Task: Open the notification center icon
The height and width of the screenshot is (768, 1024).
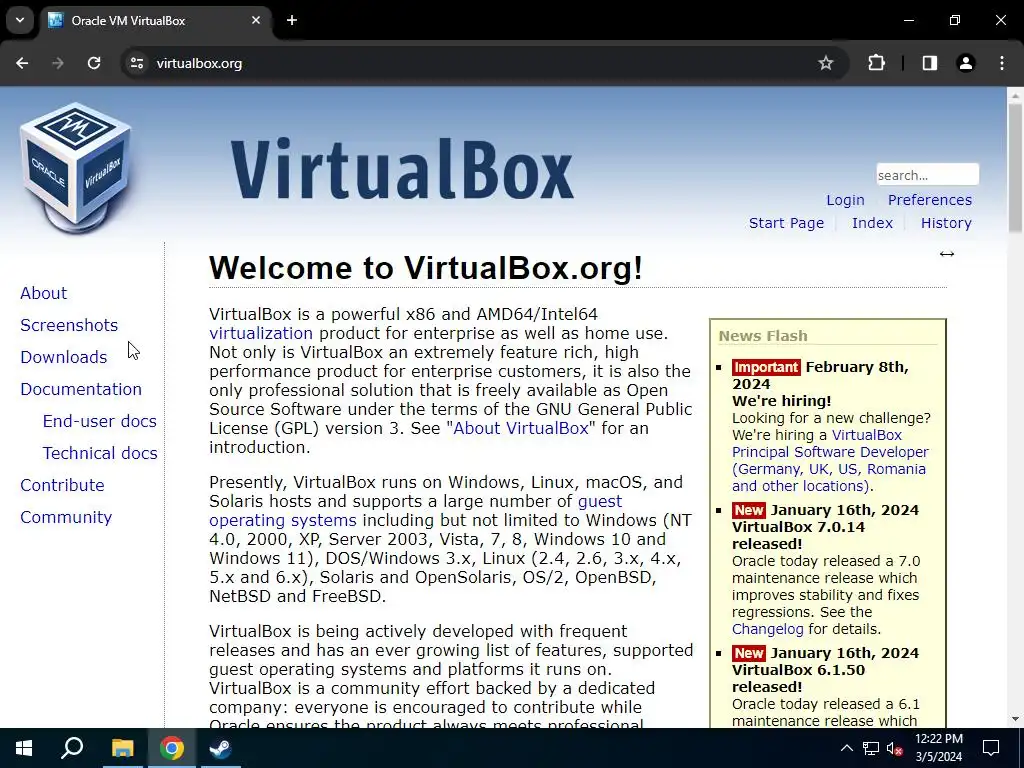Action: click(x=991, y=748)
